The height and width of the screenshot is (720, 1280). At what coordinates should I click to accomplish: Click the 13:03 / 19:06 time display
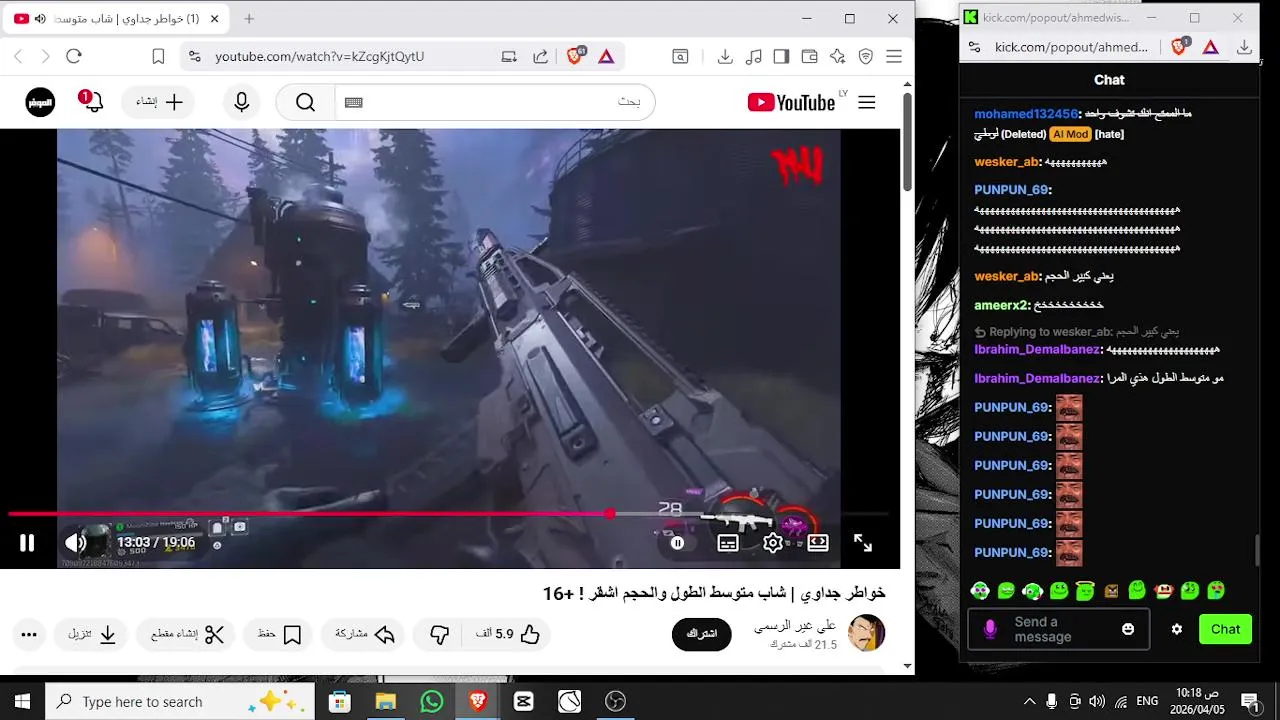click(x=156, y=543)
